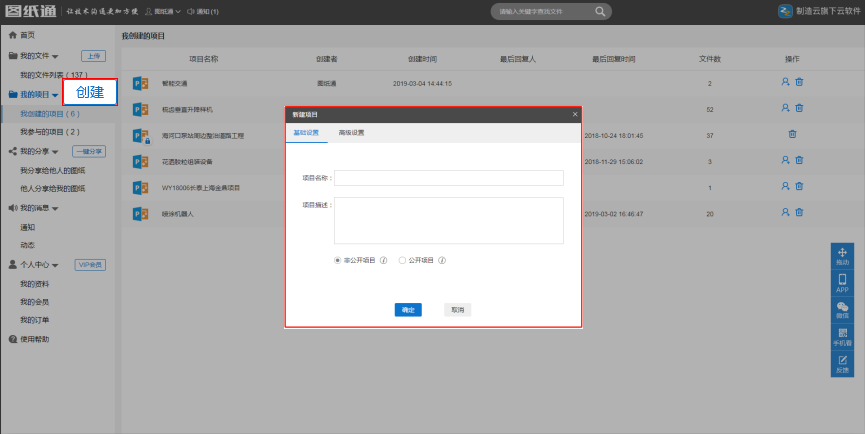Select the 非公开项目 radio button

[338, 260]
